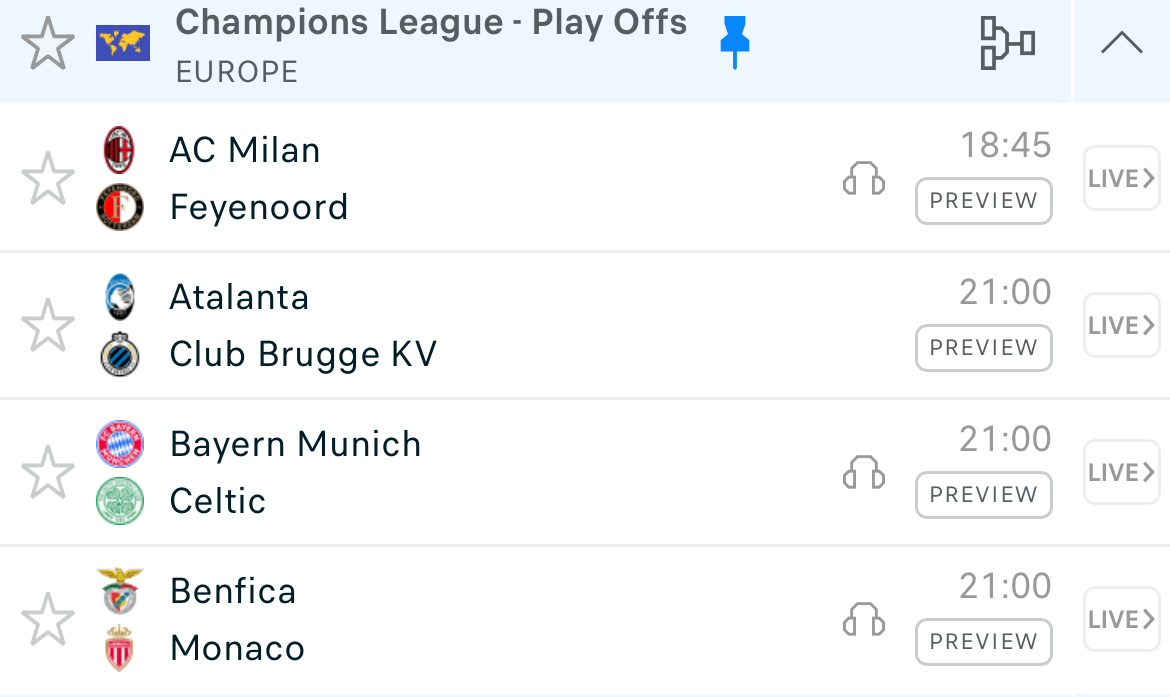Collapse the Champions League section chevron
The width and height of the screenshot is (1170, 697).
point(1121,44)
